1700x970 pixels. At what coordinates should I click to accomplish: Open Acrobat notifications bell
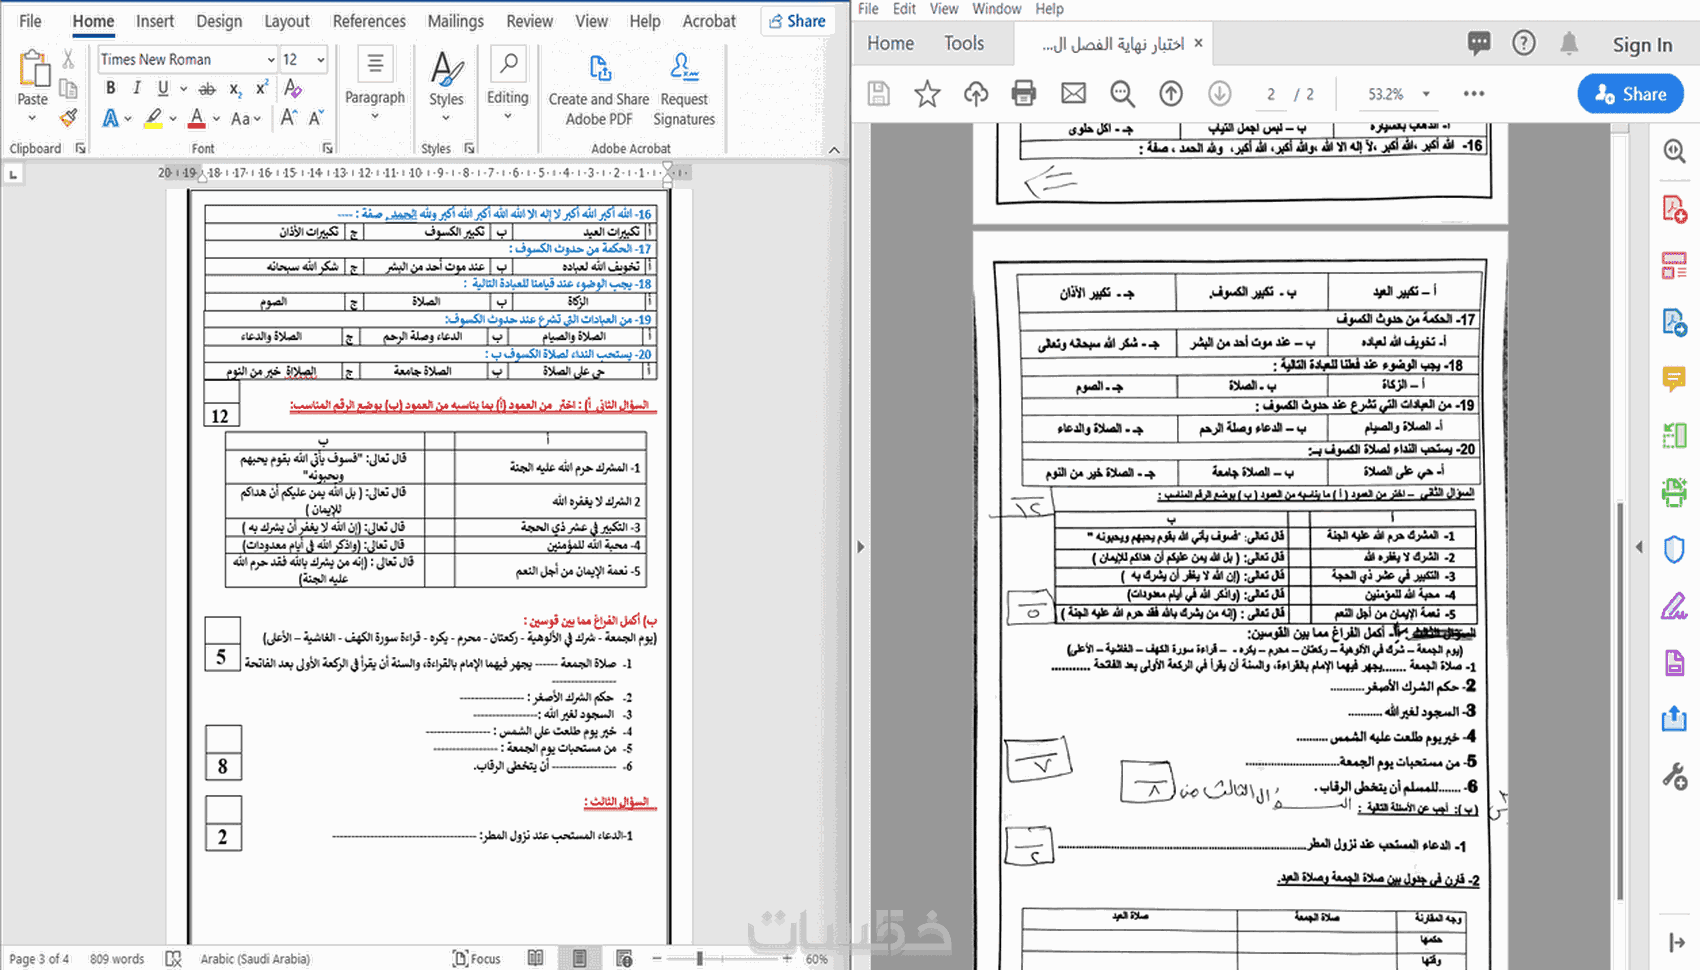point(1569,43)
